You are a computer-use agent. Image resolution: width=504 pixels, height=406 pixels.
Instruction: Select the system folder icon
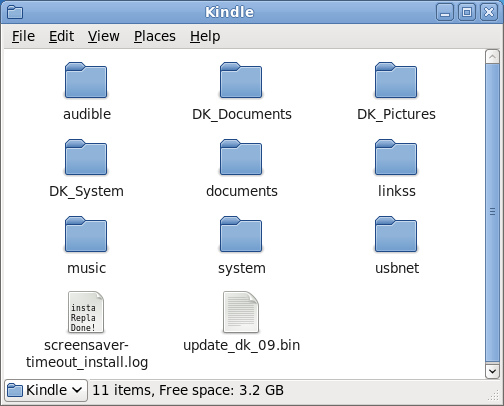click(x=241, y=234)
